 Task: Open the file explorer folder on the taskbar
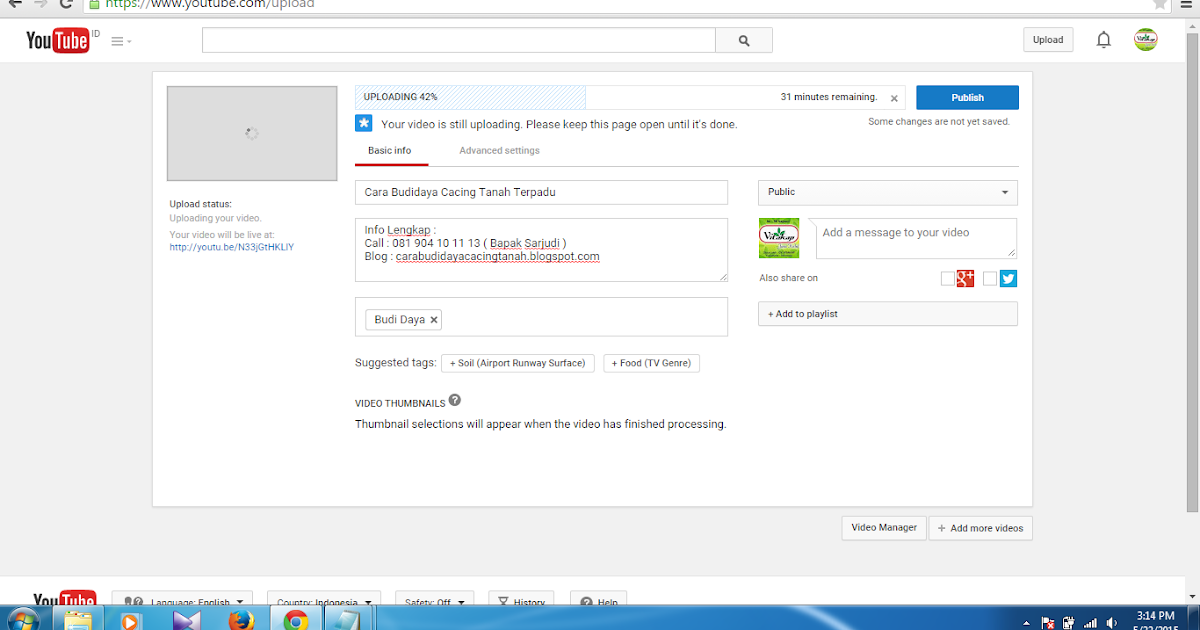coord(78,620)
